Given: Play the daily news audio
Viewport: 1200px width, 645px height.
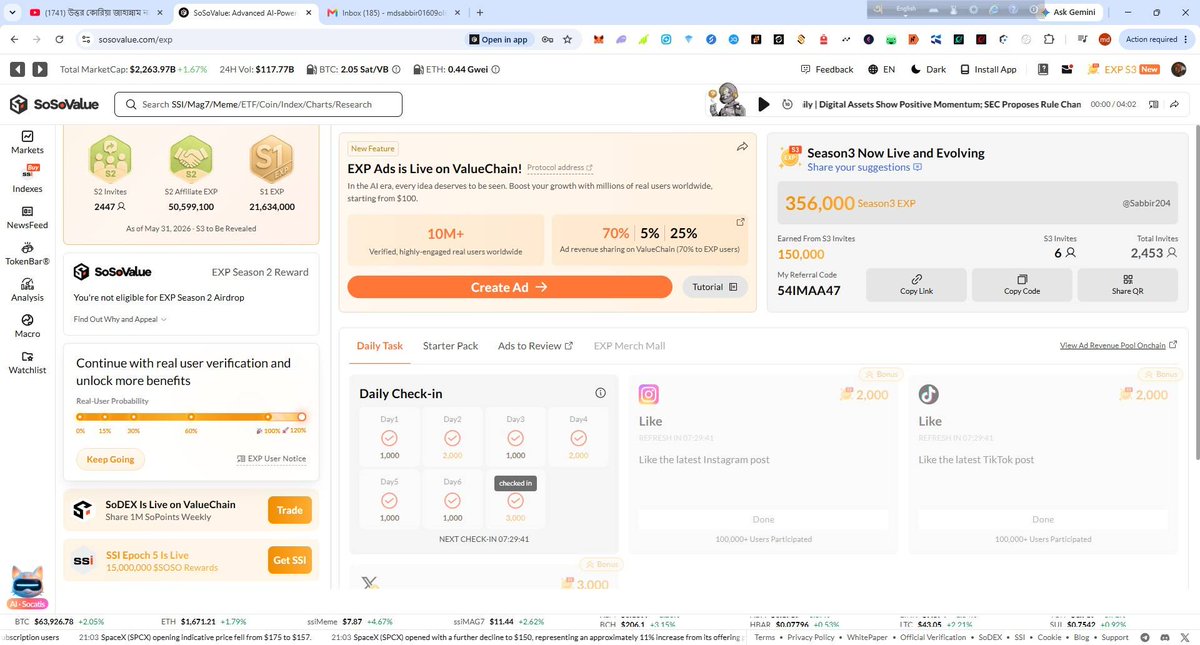Looking at the screenshot, I should click(x=764, y=104).
